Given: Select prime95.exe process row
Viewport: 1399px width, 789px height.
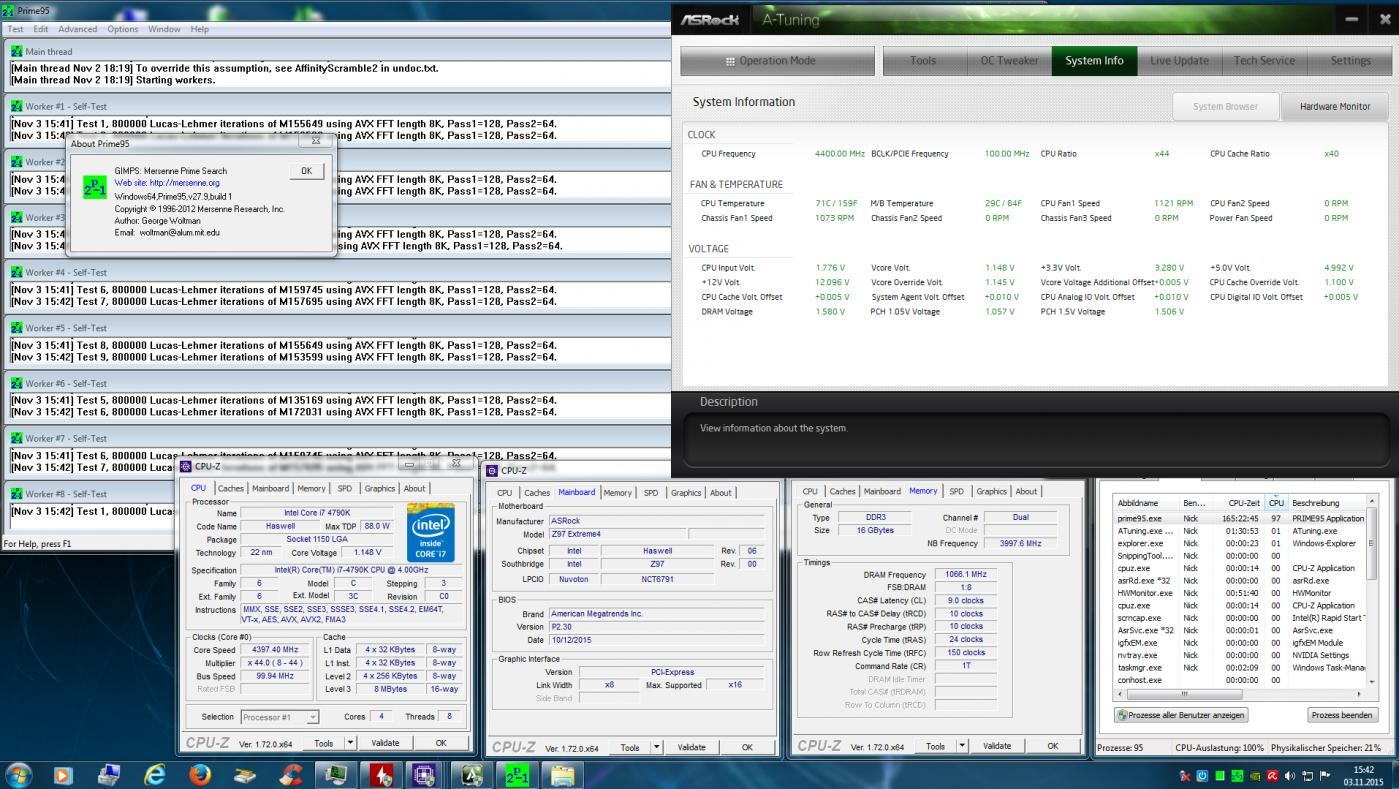Looking at the screenshot, I should pos(1240,519).
